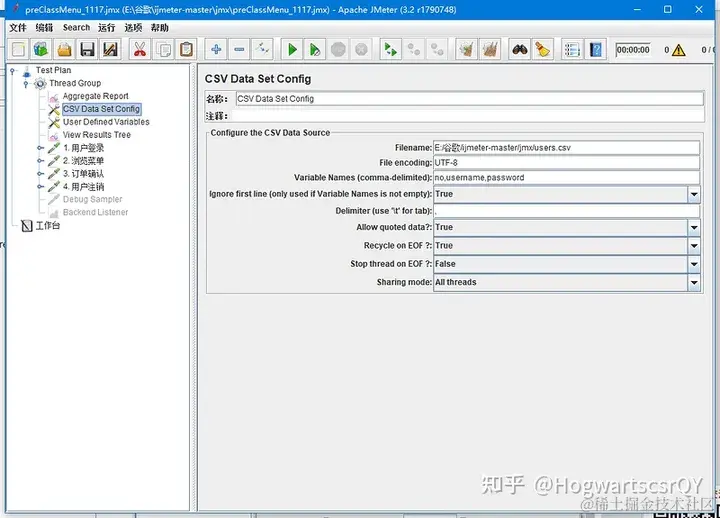Open the 帮助 menu

pyautogui.click(x=160, y=28)
